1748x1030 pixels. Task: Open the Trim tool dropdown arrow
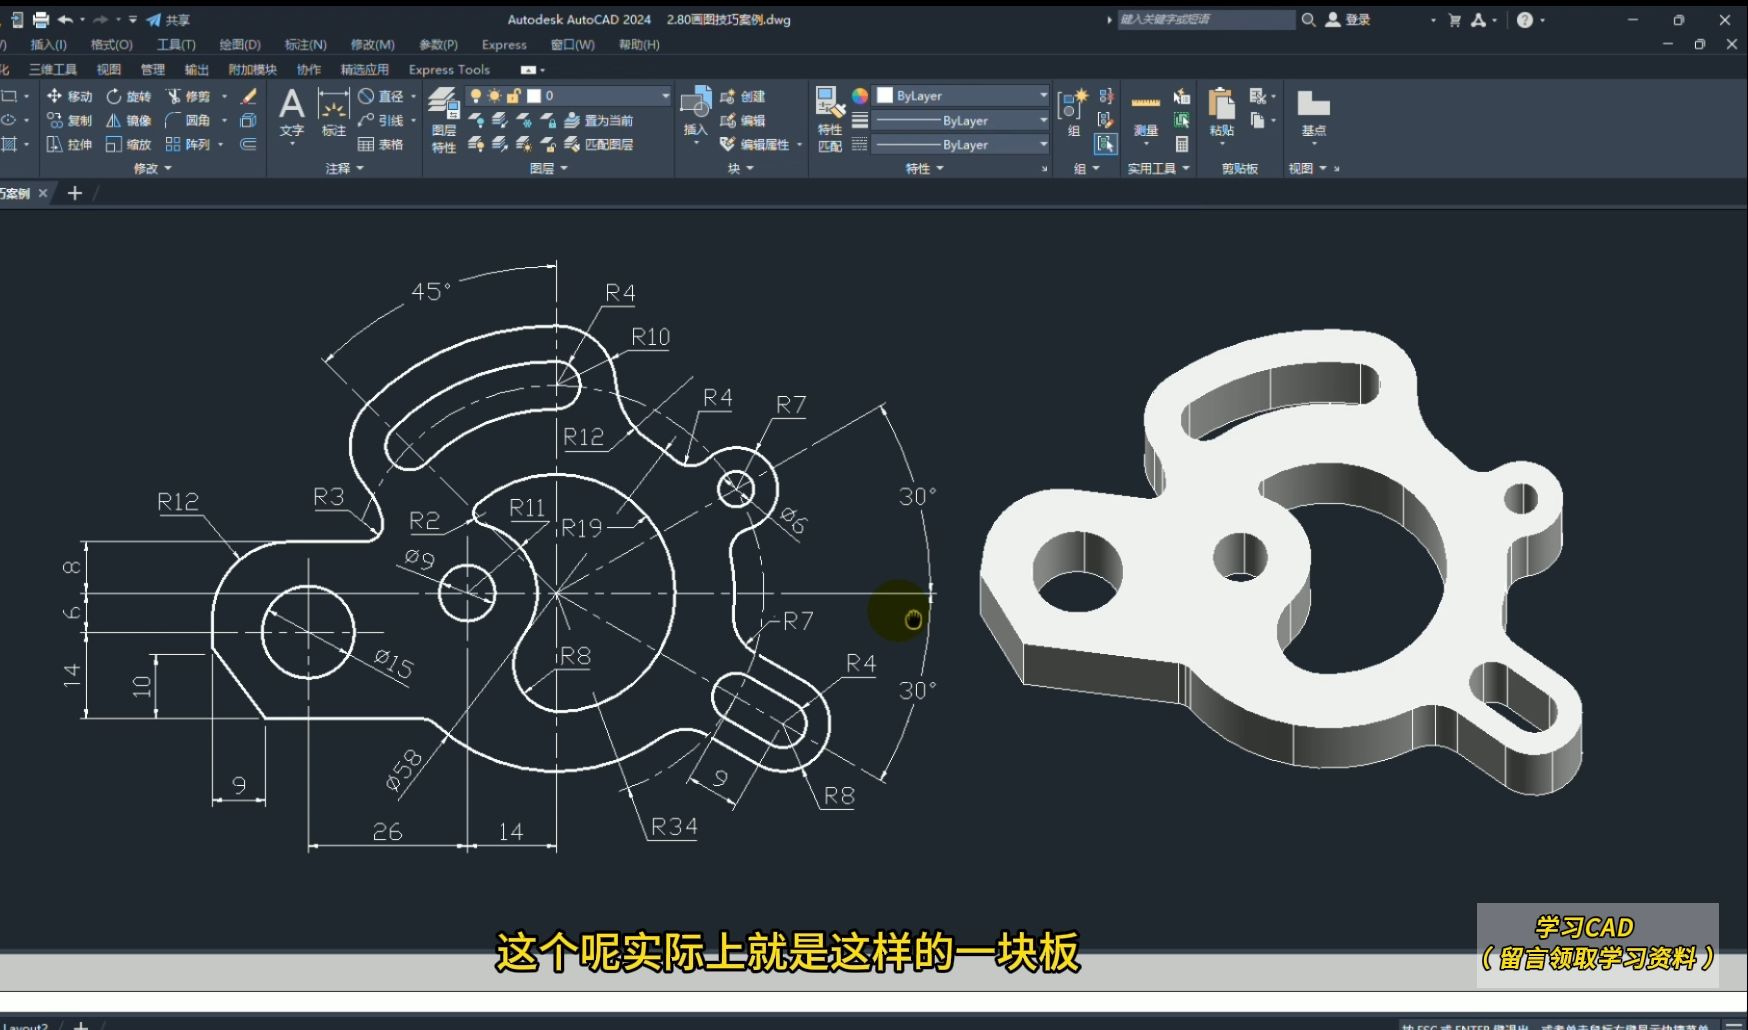(x=224, y=96)
